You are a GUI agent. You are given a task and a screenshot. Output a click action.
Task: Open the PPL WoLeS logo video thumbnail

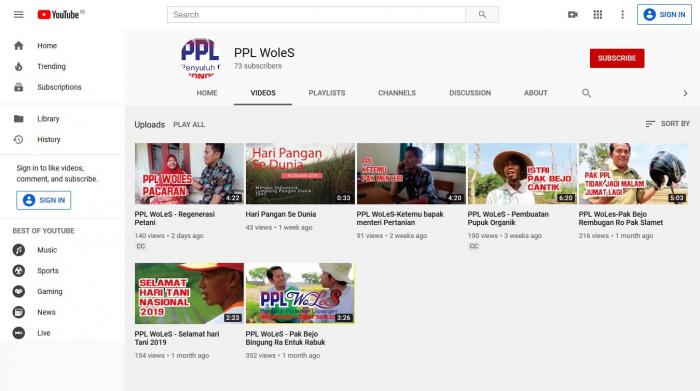tap(300, 293)
